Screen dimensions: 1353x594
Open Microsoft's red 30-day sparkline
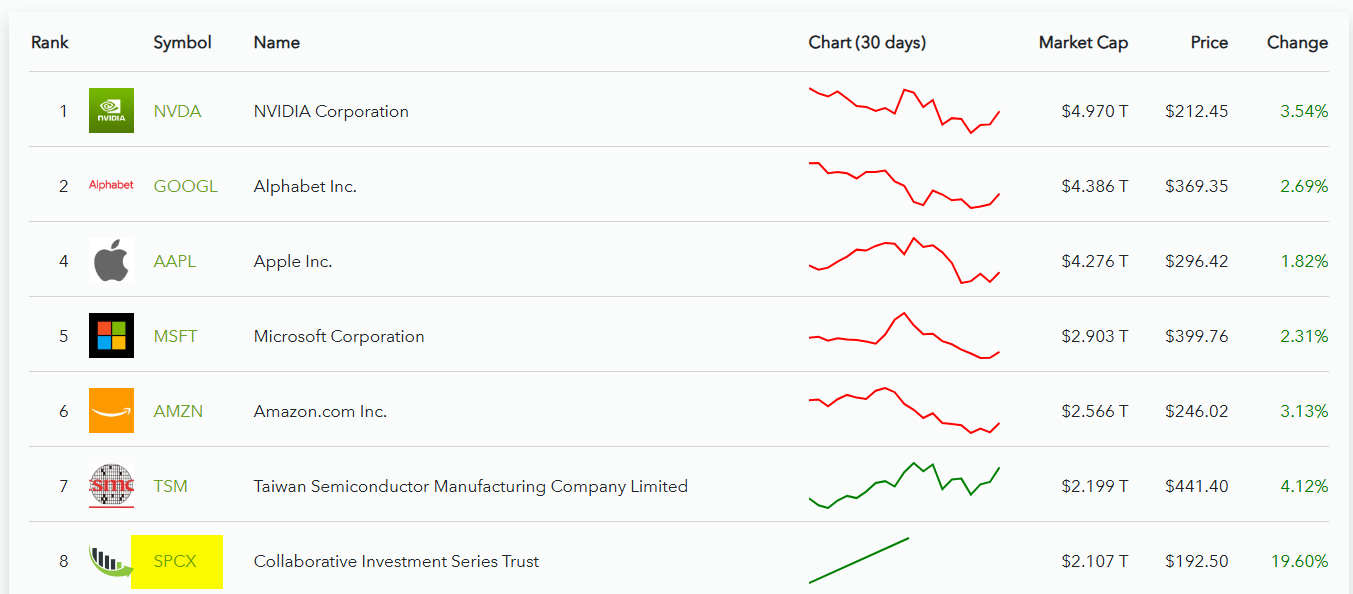904,335
